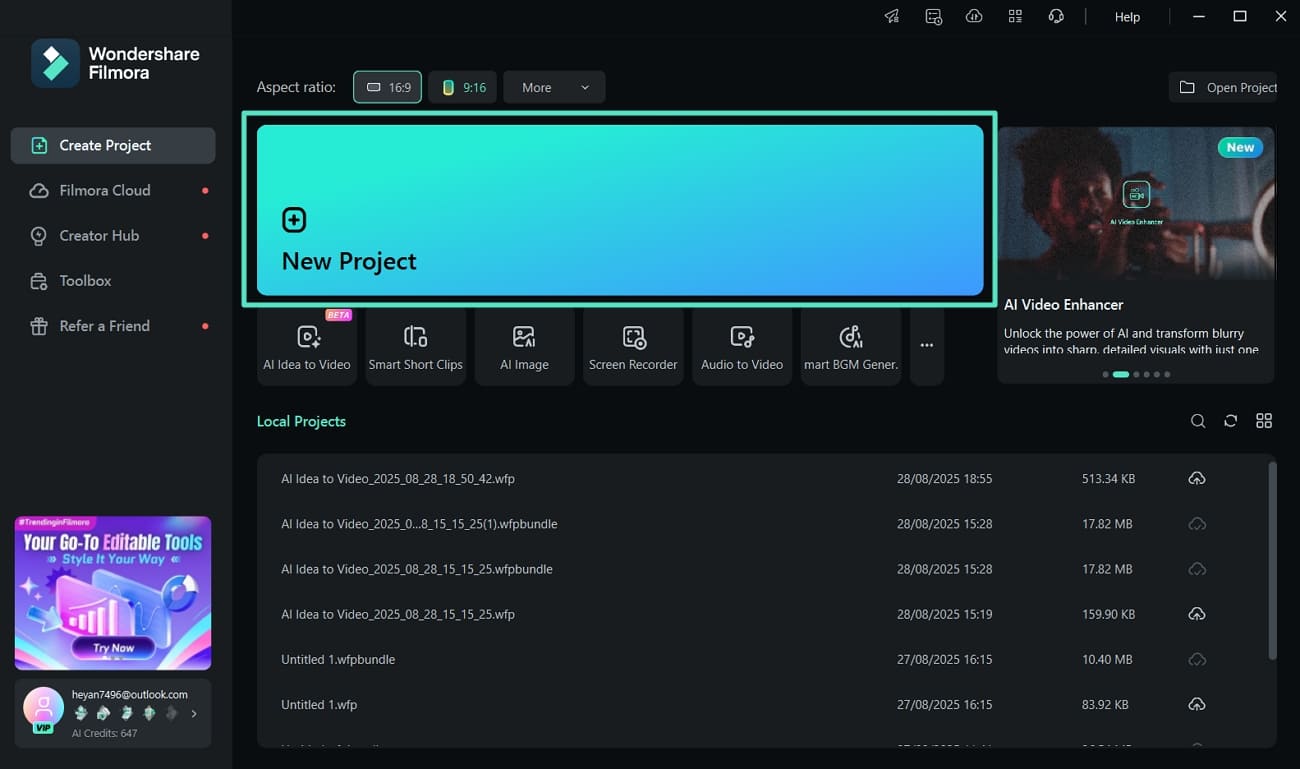Viewport: 1300px width, 769px height.
Task: Click Try Now on editable tools ad
Action: point(114,647)
